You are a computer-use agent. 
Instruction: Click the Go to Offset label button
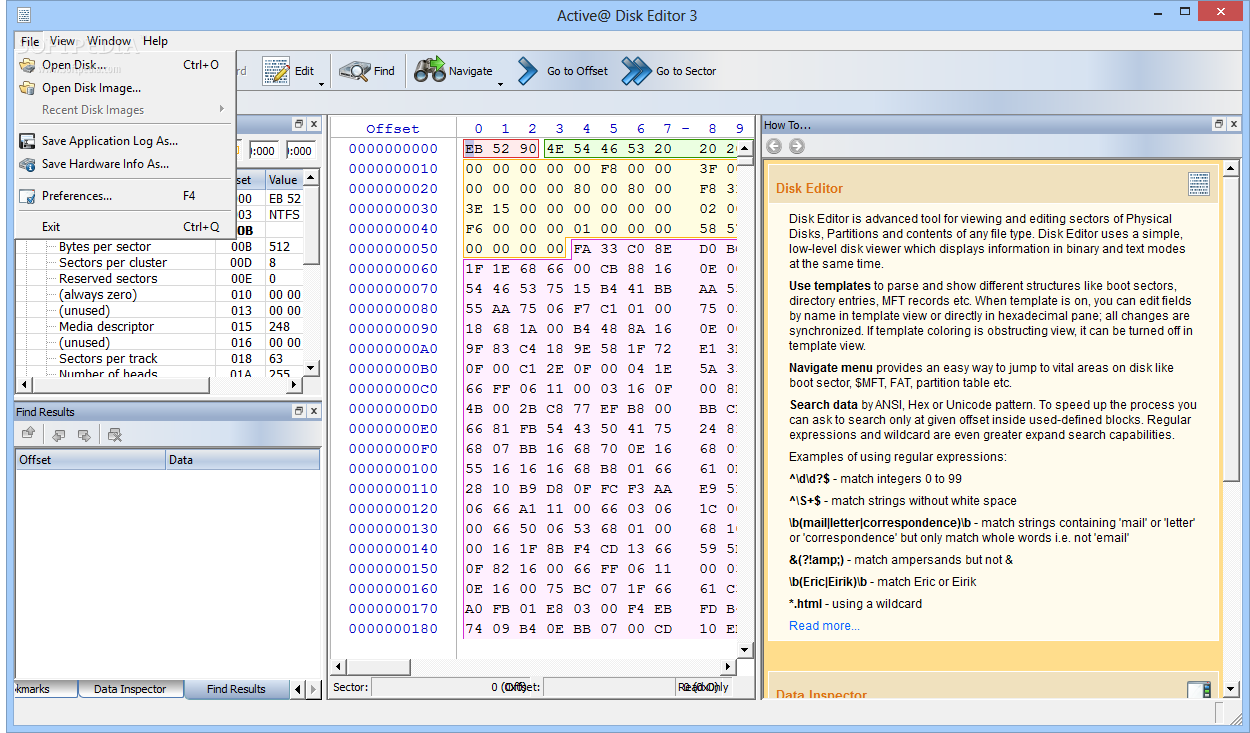click(x=577, y=71)
